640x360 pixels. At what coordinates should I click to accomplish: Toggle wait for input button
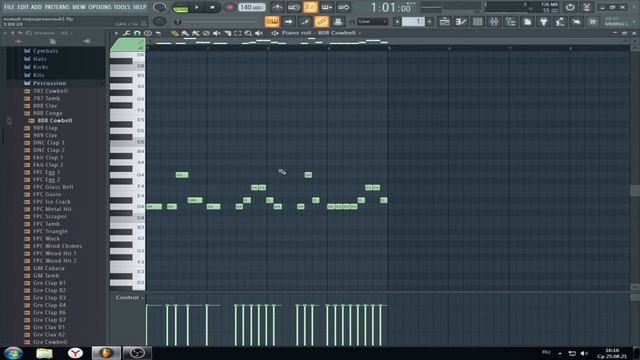point(293,7)
